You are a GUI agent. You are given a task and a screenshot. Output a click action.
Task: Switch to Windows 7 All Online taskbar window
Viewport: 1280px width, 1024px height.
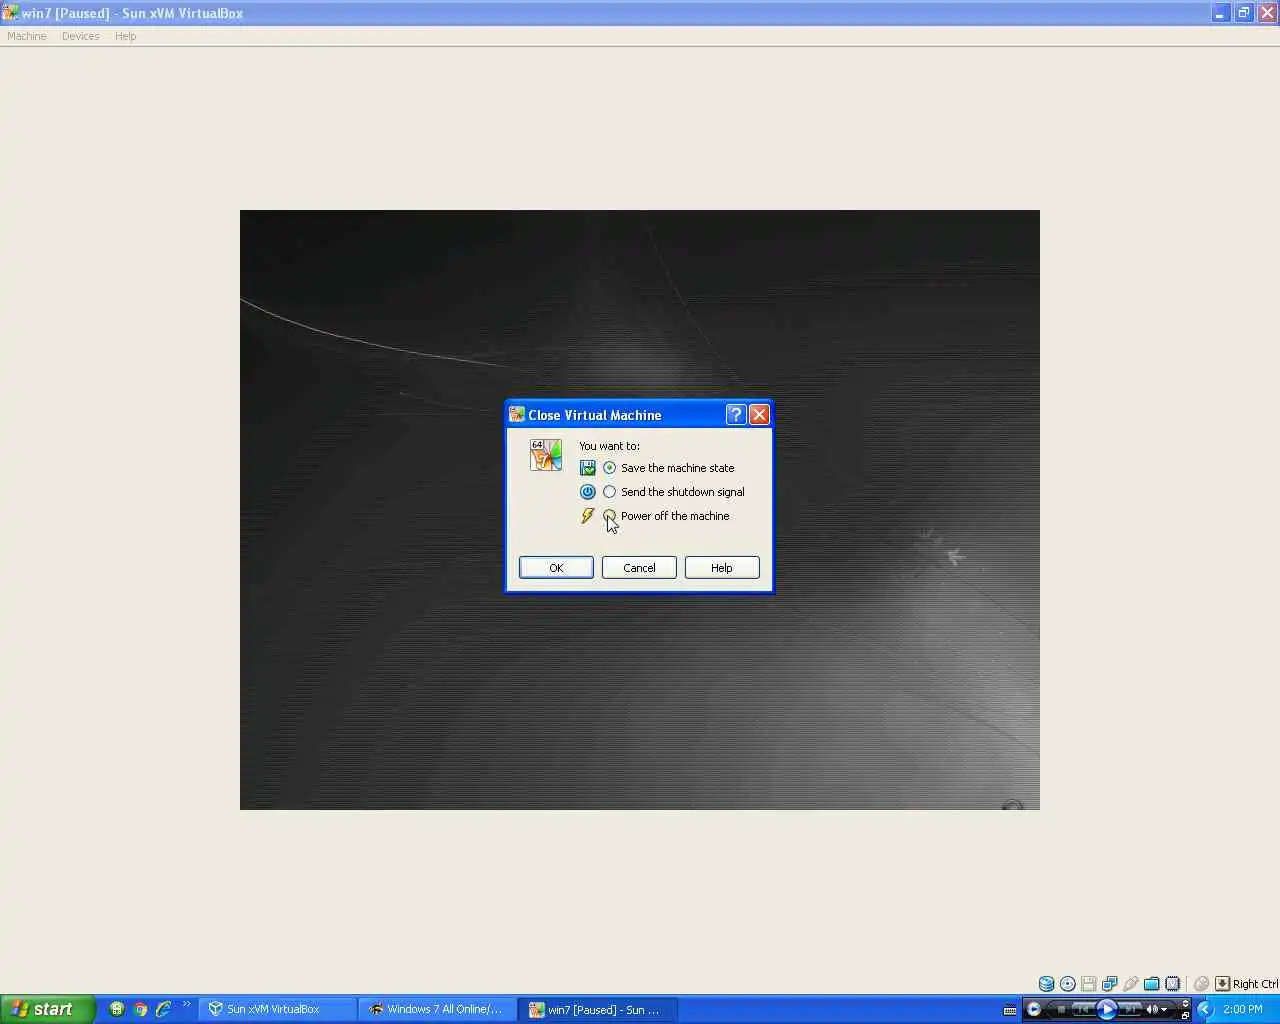pos(437,1009)
